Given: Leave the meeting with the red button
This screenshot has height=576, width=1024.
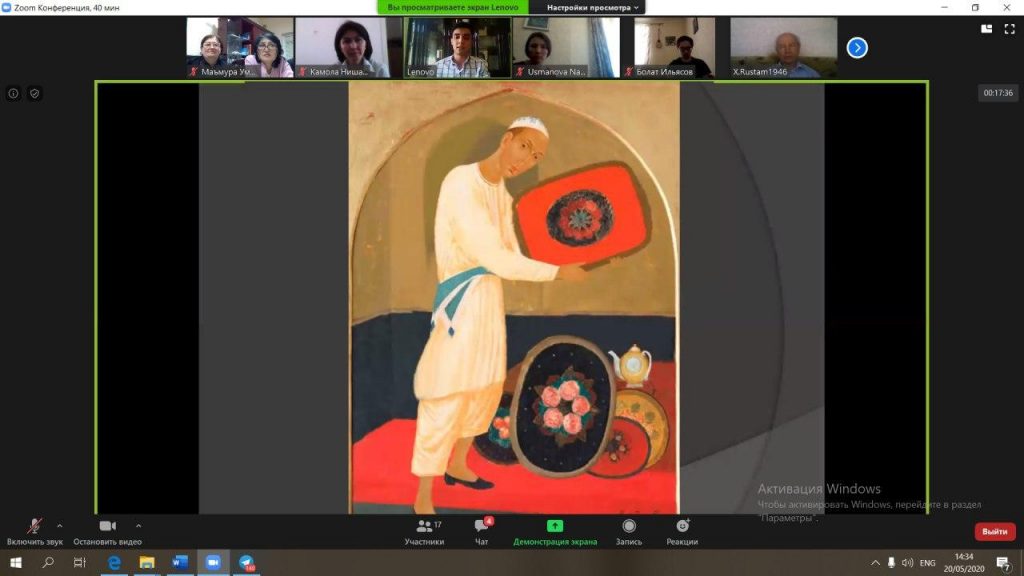Looking at the screenshot, I should 994,532.
